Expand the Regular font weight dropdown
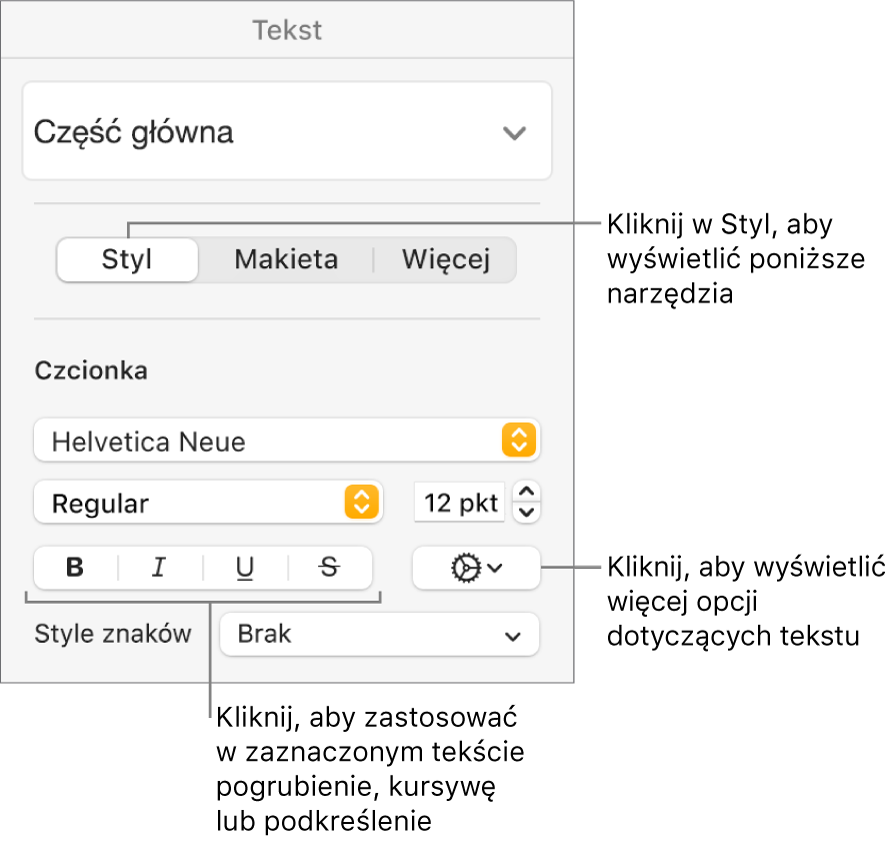Image resolution: width=896 pixels, height=843 pixels. coord(208,503)
